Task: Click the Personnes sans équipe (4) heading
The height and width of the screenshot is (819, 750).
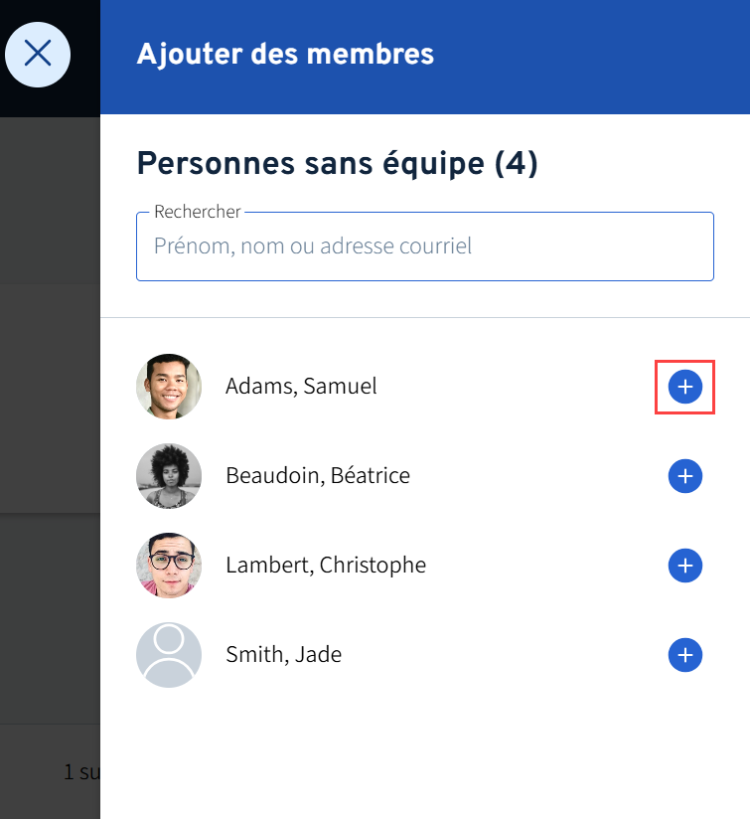Action: point(337,163)
